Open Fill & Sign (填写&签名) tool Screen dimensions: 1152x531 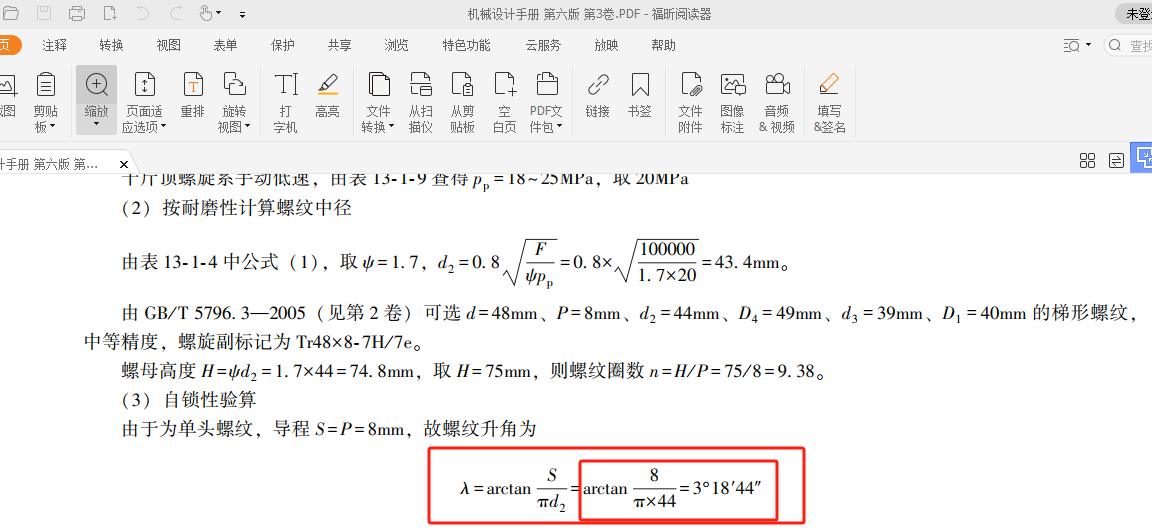pos(829,101)
